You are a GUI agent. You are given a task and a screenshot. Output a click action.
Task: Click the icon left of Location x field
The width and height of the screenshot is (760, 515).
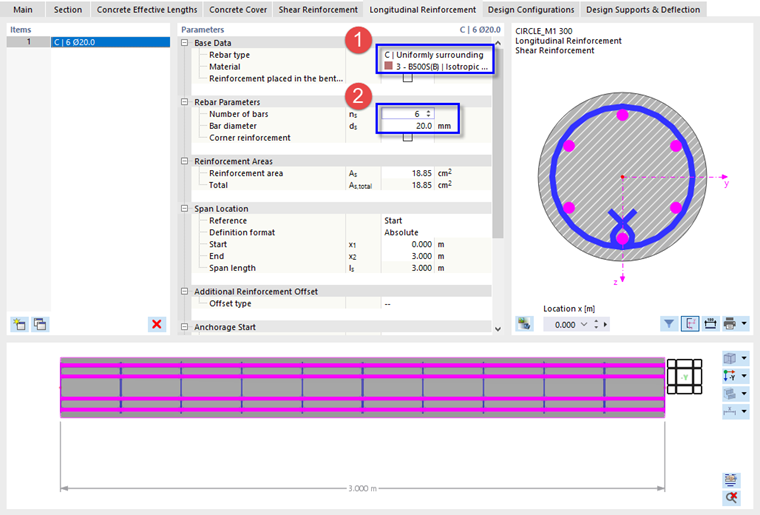pyautogui.click(x=524, y=324)
